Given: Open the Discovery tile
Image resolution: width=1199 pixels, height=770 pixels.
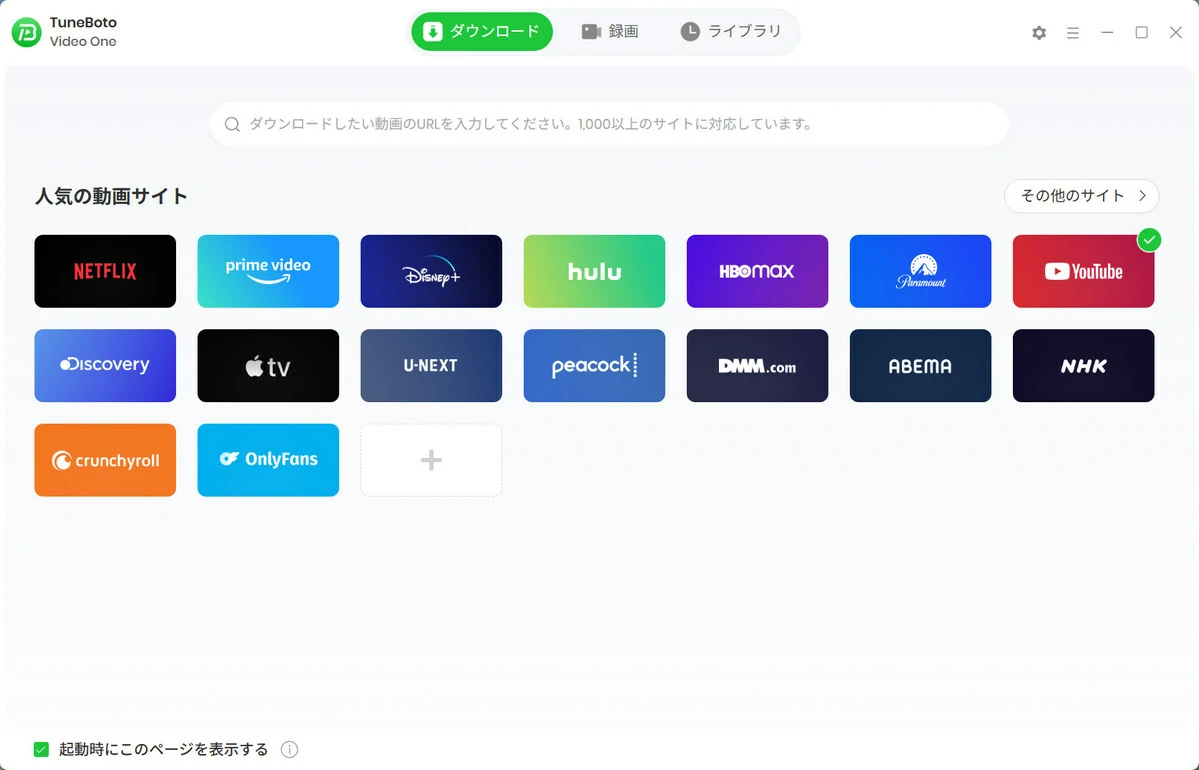Looking at the screenshot, I should point(105,366).
